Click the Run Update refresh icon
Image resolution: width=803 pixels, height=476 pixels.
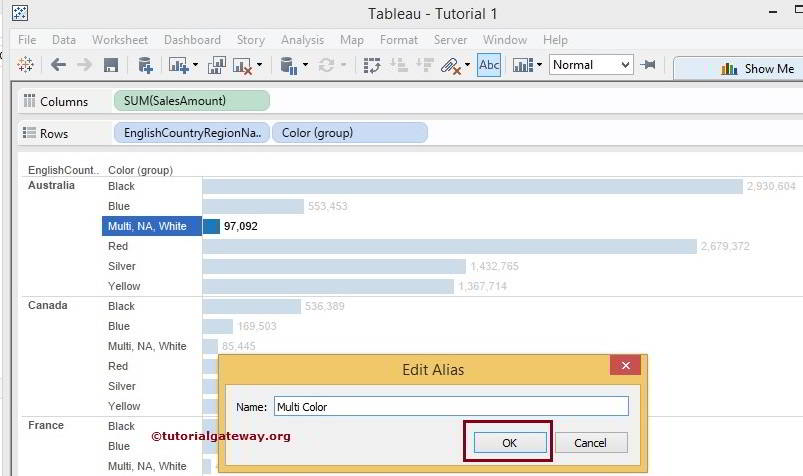tap(326, 65)
